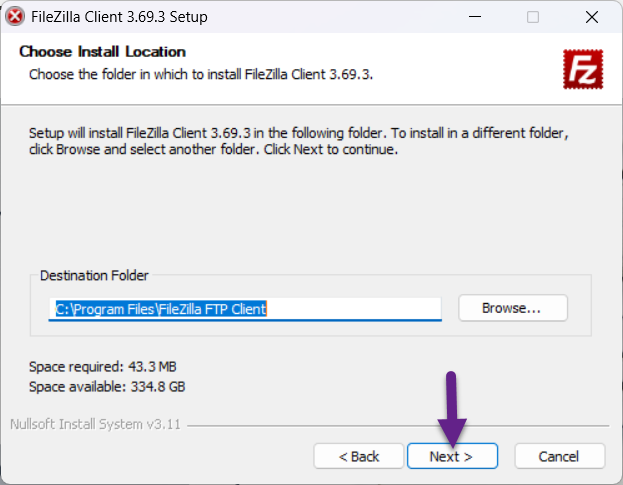This screenshot has height=485, width=623.
Task: Click the destination folder path field
Action: point(245,309)
